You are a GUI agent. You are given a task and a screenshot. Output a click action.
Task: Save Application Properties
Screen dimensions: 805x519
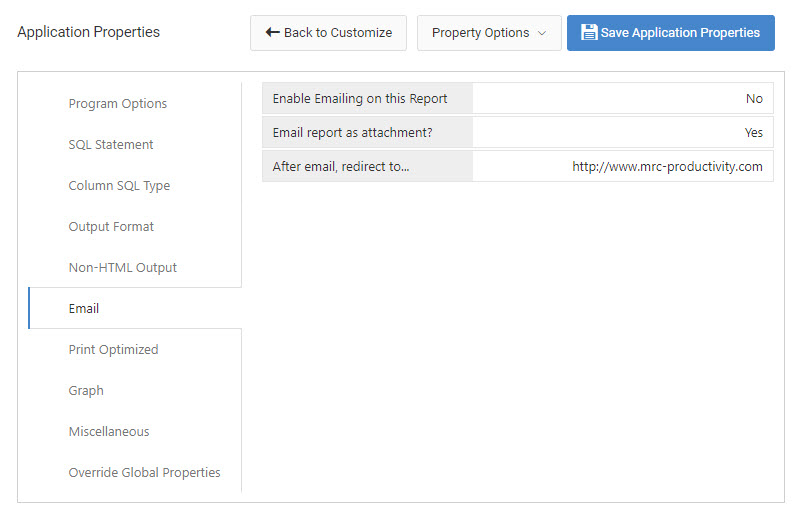click(x=670, y=33)
